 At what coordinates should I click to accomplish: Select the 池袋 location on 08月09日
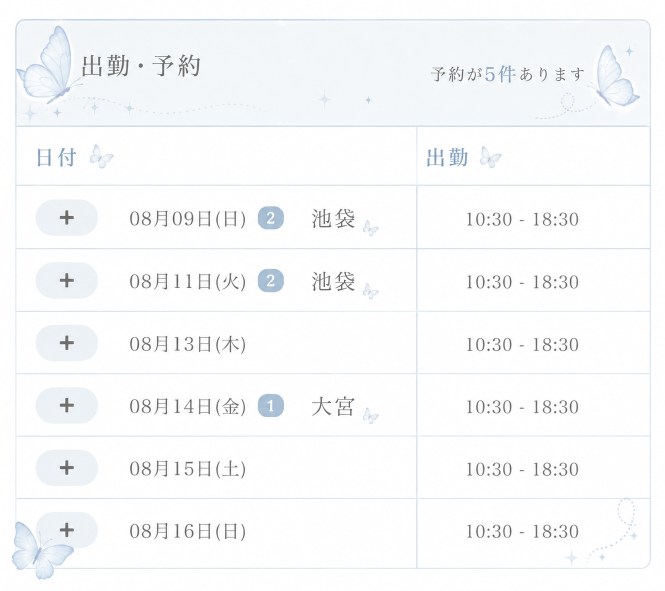tap(333, 219)
